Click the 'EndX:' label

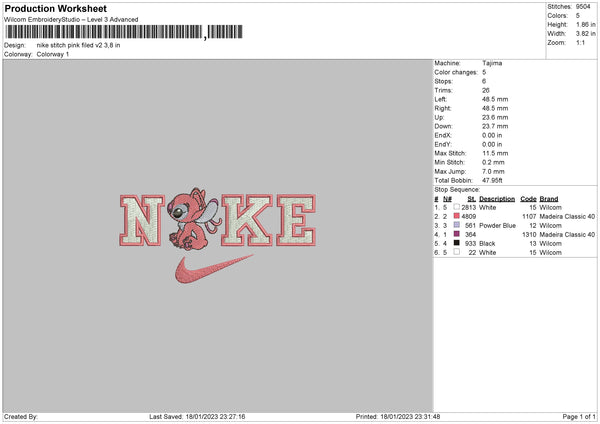pyautogui.click(x=443, y=135)
